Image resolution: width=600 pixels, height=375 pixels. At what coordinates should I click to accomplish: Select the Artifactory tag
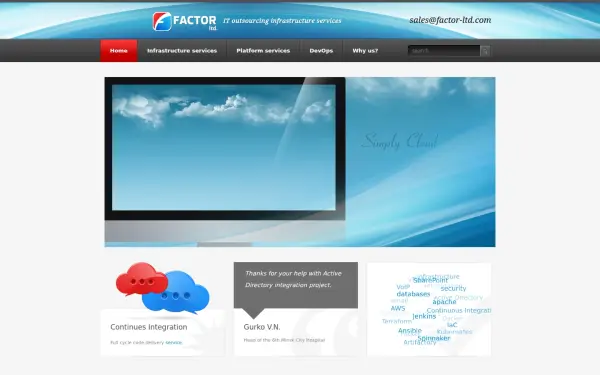click(x=420, y=342)
